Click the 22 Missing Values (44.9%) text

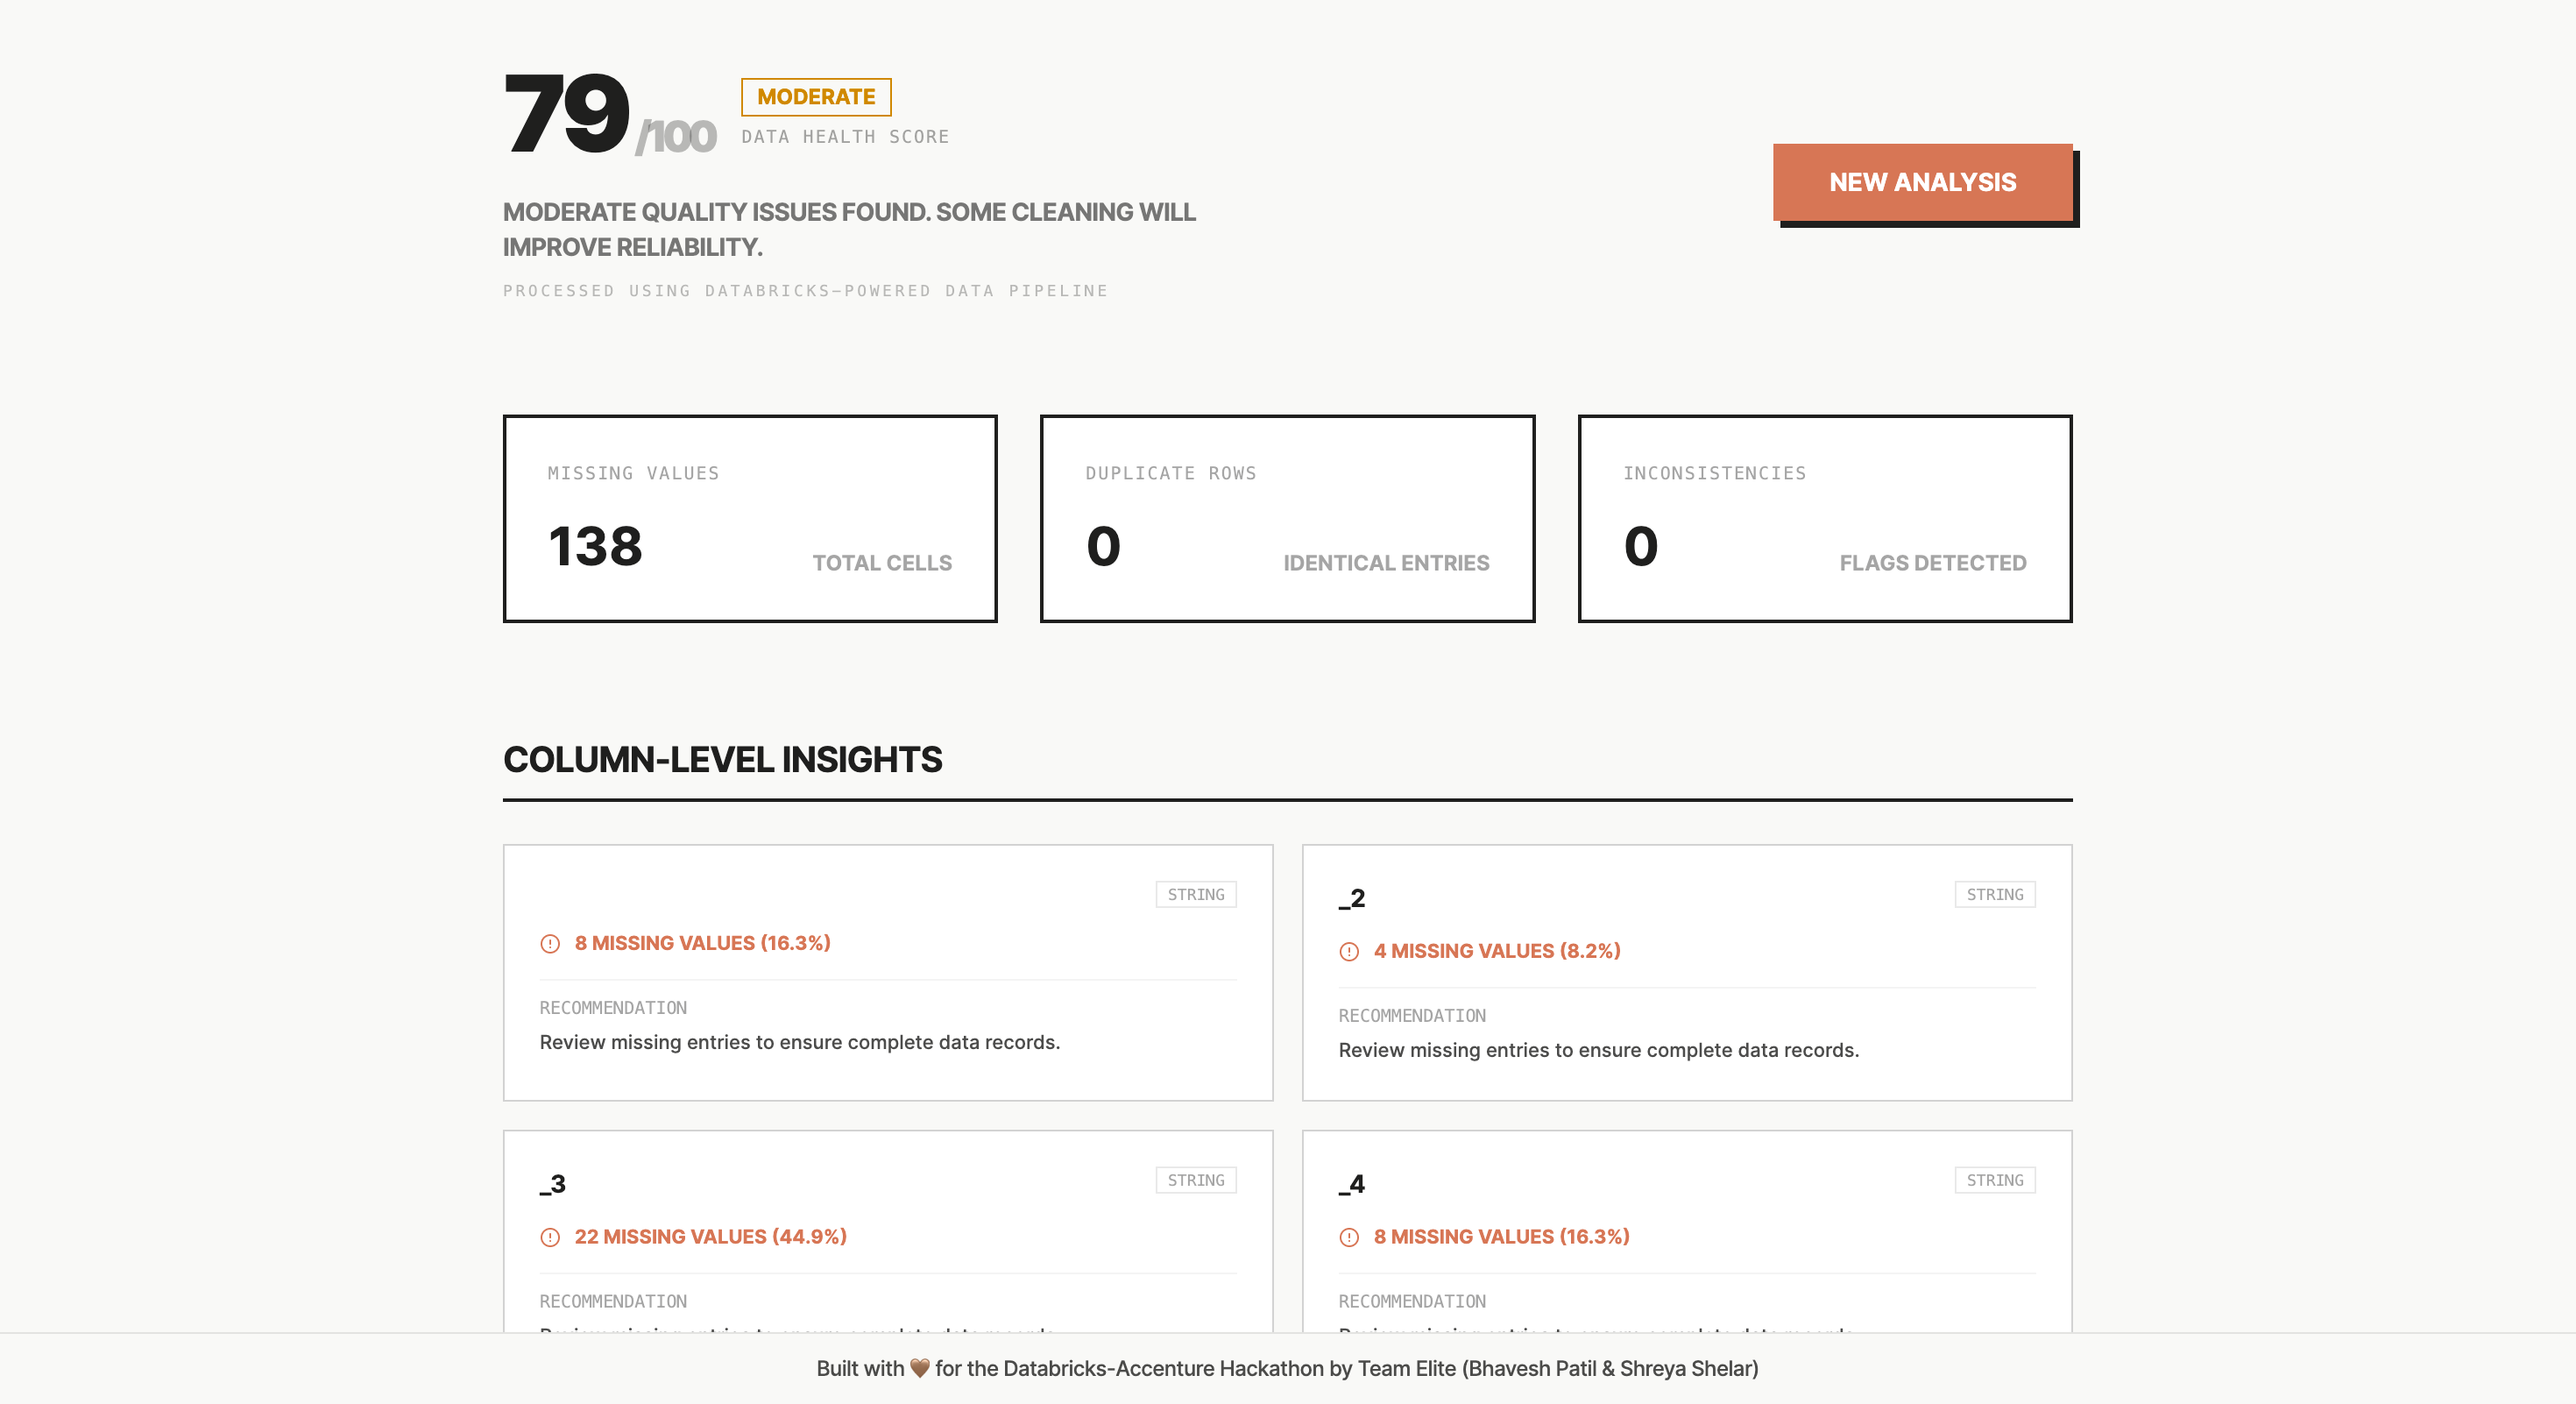click(710, 1237)
